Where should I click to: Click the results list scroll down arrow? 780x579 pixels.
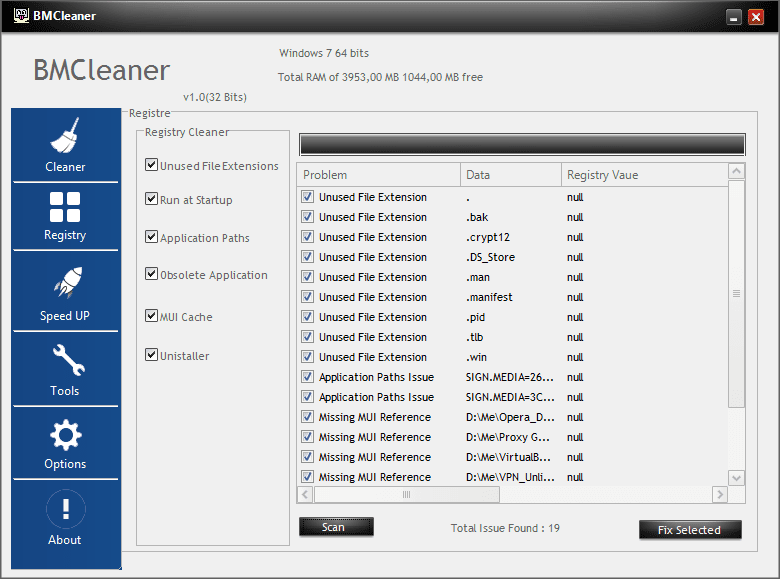736,478
